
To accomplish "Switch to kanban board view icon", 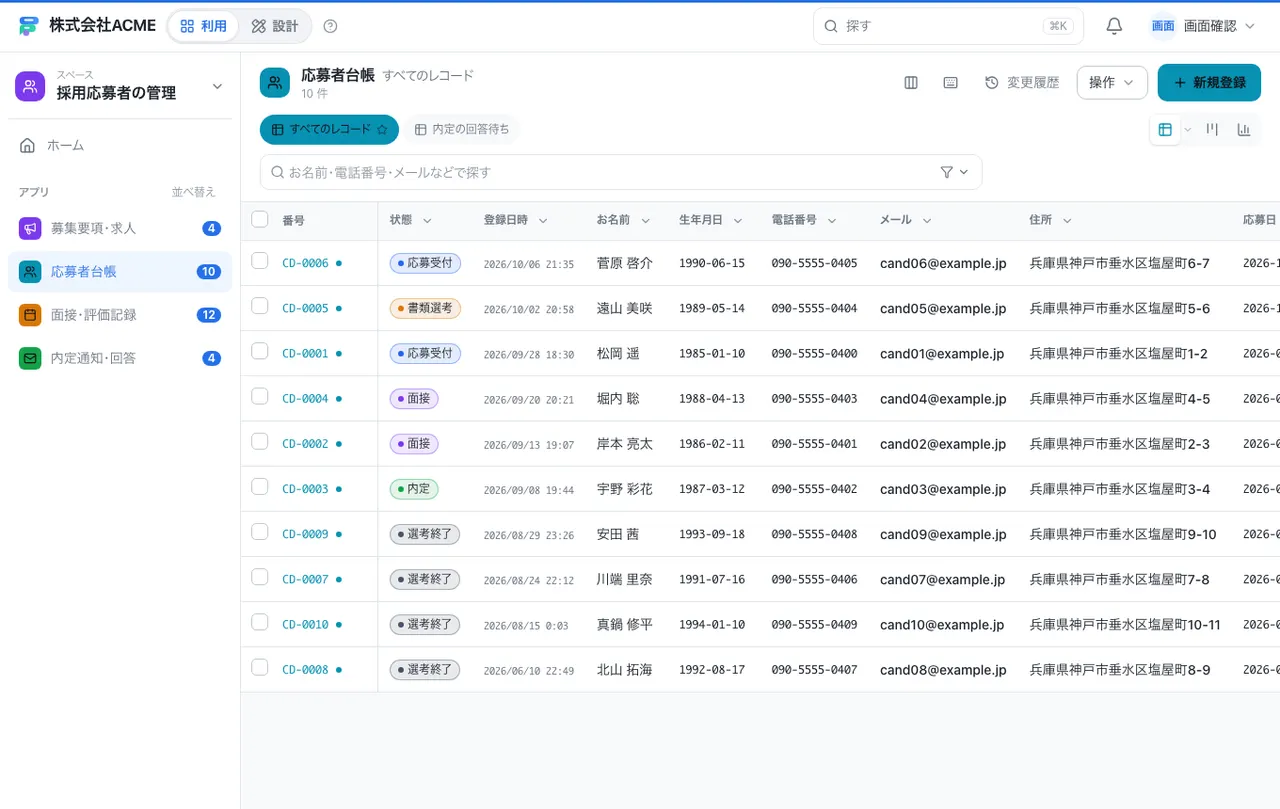I will (x=1212, y=129).
